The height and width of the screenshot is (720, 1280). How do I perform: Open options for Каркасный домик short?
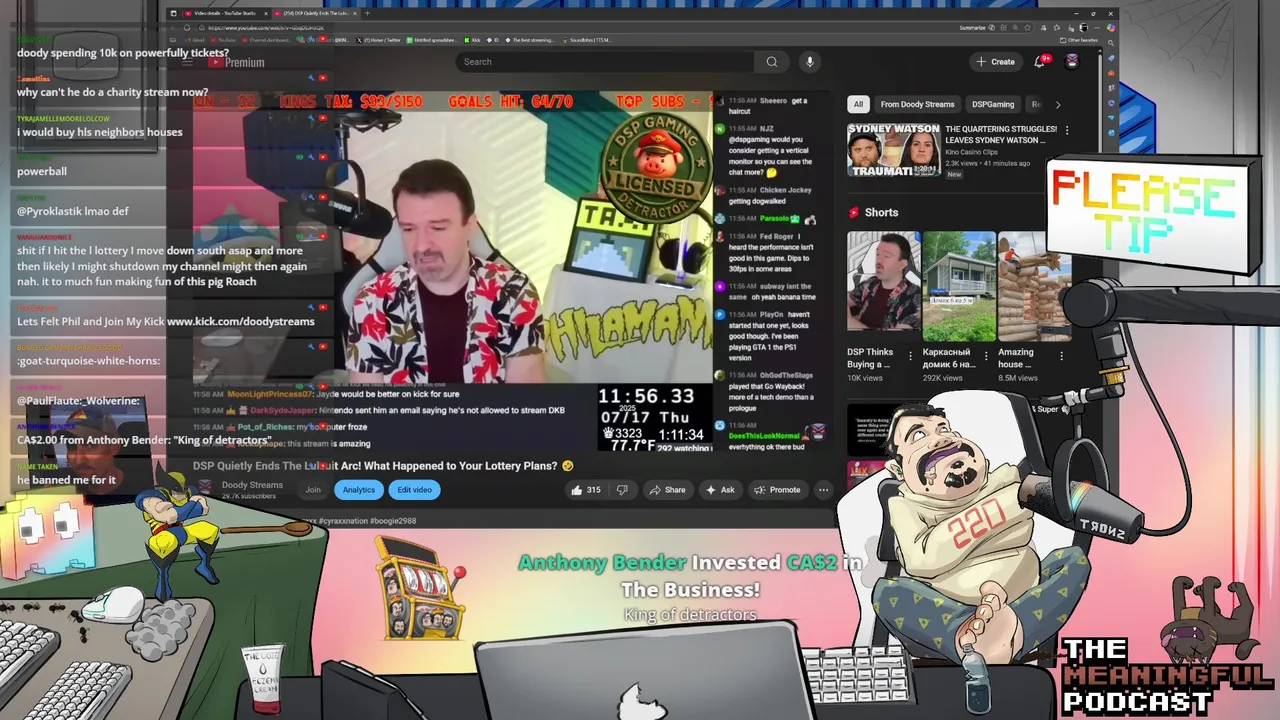(985, 355)
